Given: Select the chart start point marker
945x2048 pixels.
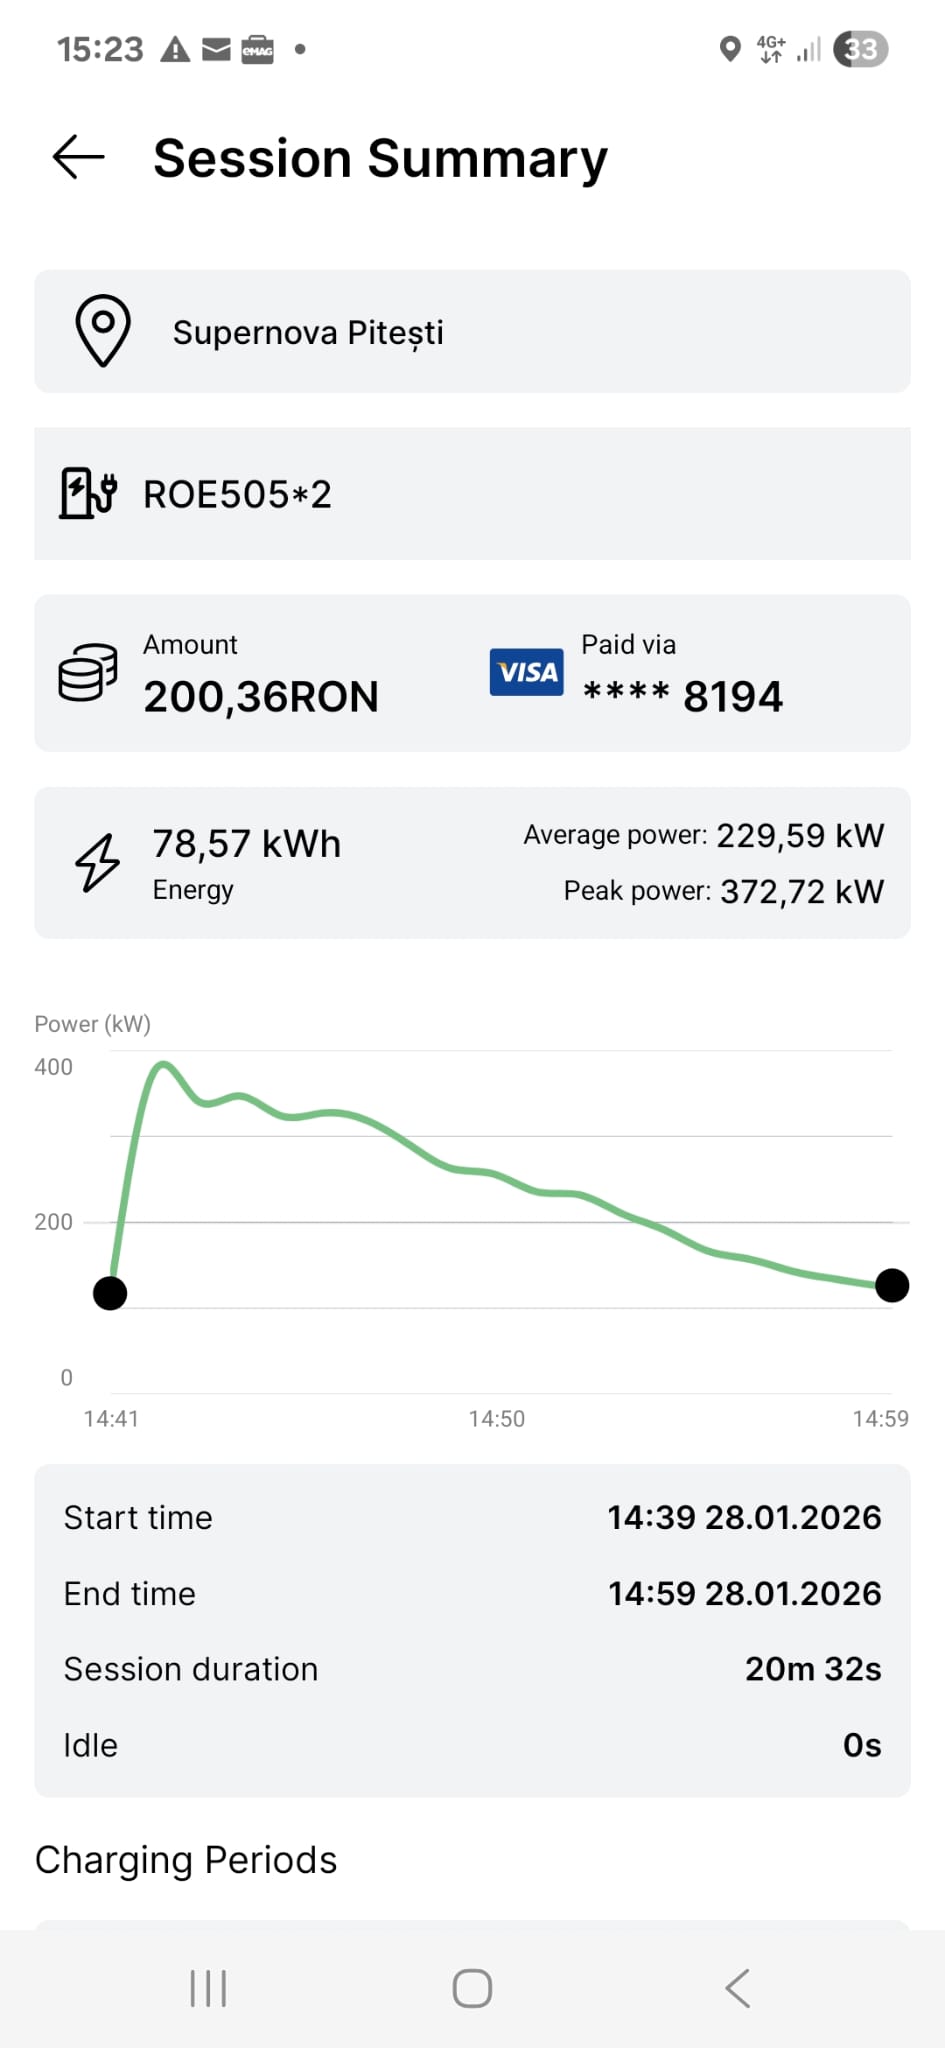Looking at the screenshot, I should click(x=110, y=1293).
